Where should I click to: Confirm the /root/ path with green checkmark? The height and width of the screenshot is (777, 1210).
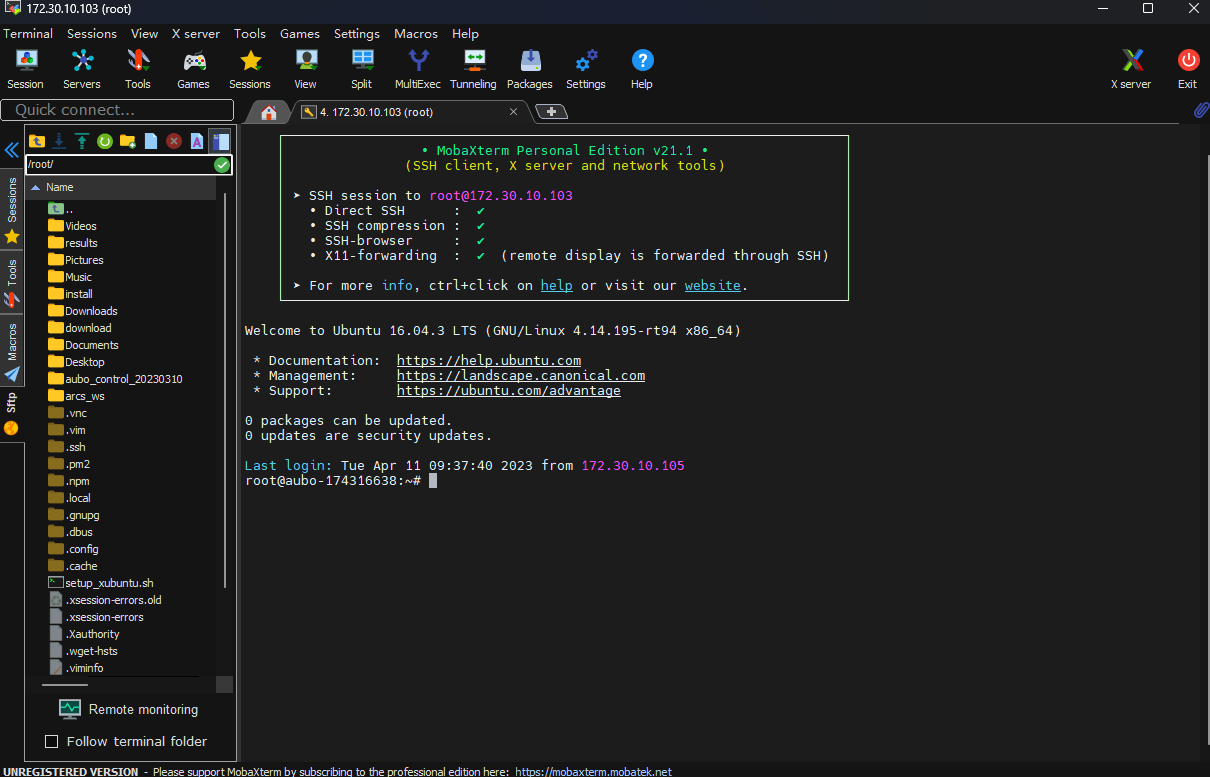(x=222, y=164)
